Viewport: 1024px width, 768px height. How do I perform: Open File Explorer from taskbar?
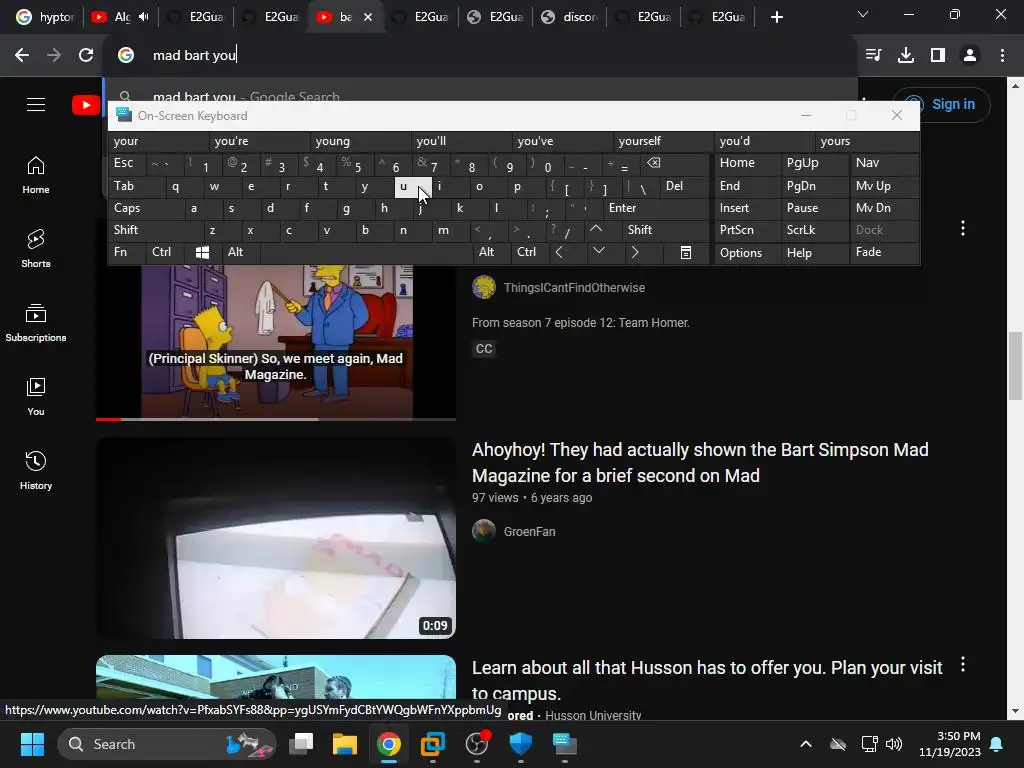[x=345, y=744]
